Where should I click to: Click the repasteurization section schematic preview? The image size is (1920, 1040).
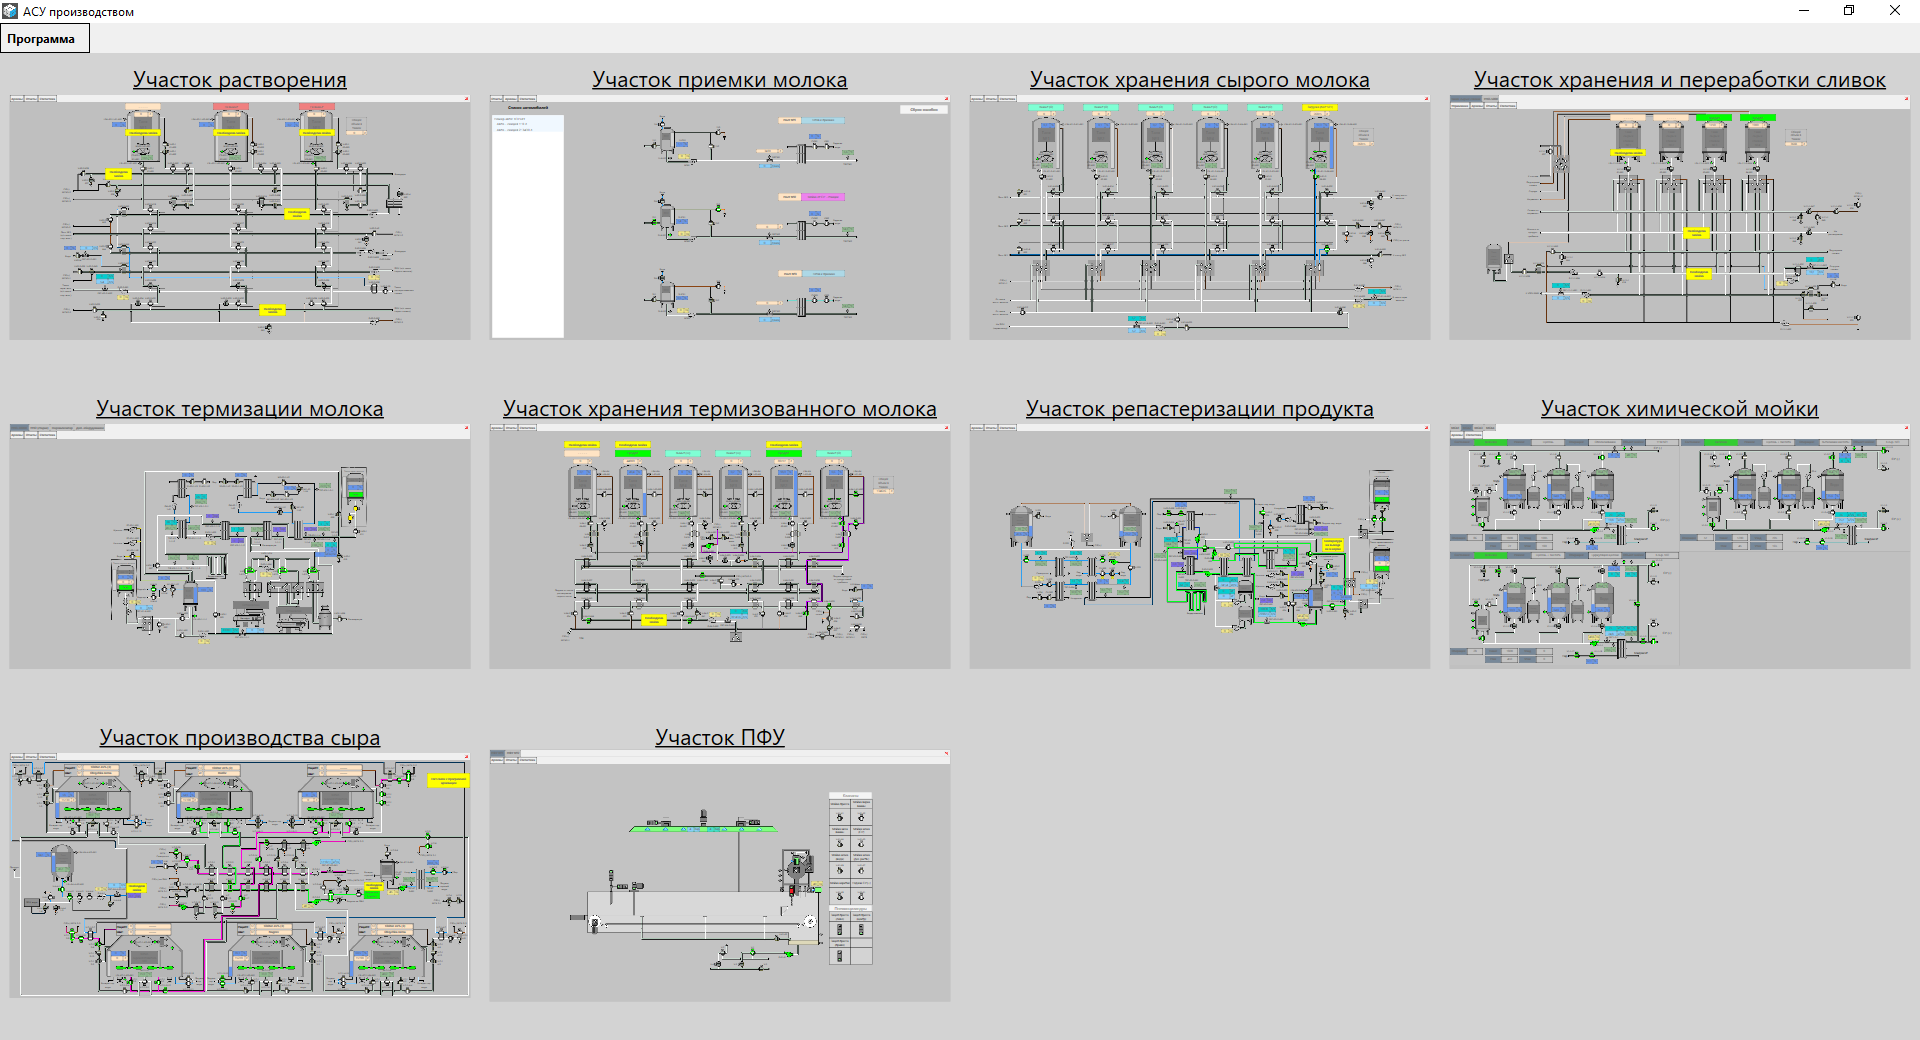point(1199,549)
